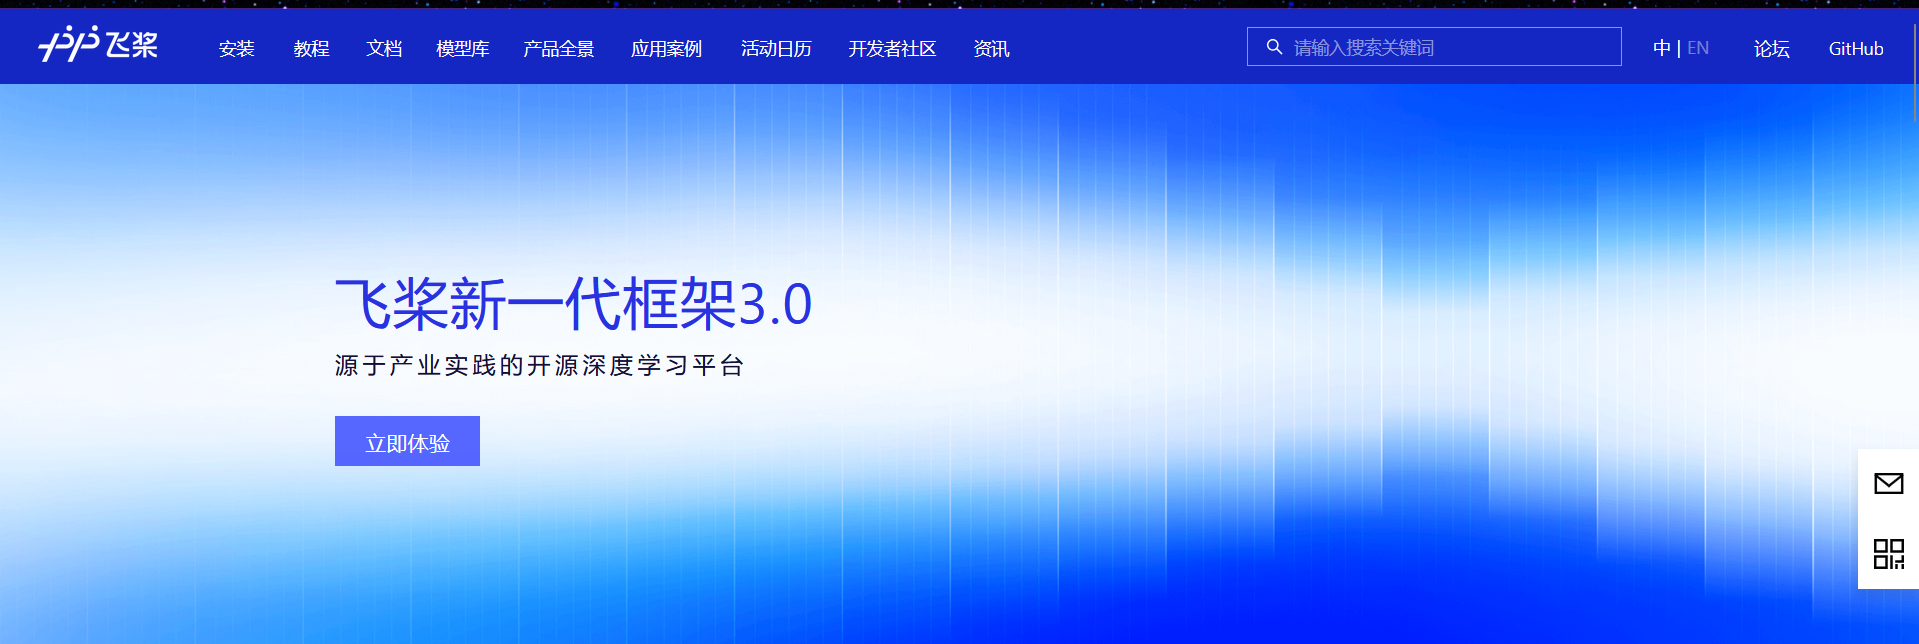The image size is (1919, 644).
Task: Open the 资讯 menu item
Action: coord(991,48)
